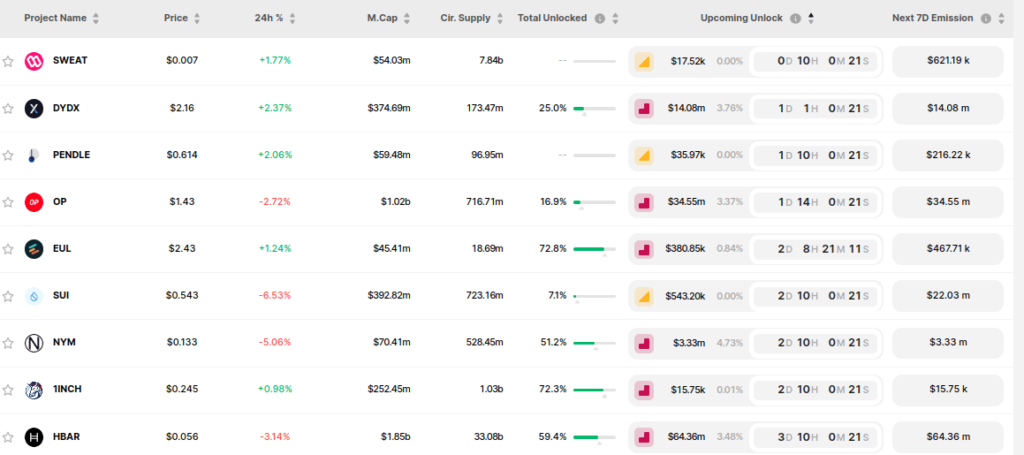Favorite SWEAT with its star icon
1024x455 pixels.
[8, 61]
